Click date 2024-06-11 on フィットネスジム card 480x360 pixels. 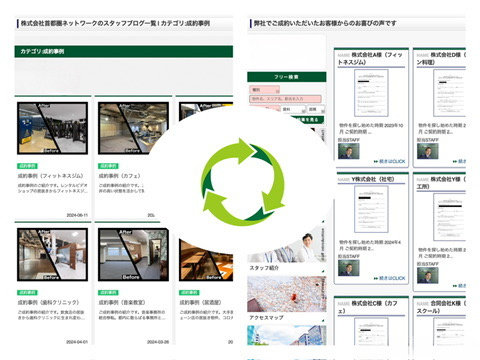tap(77, 215)
